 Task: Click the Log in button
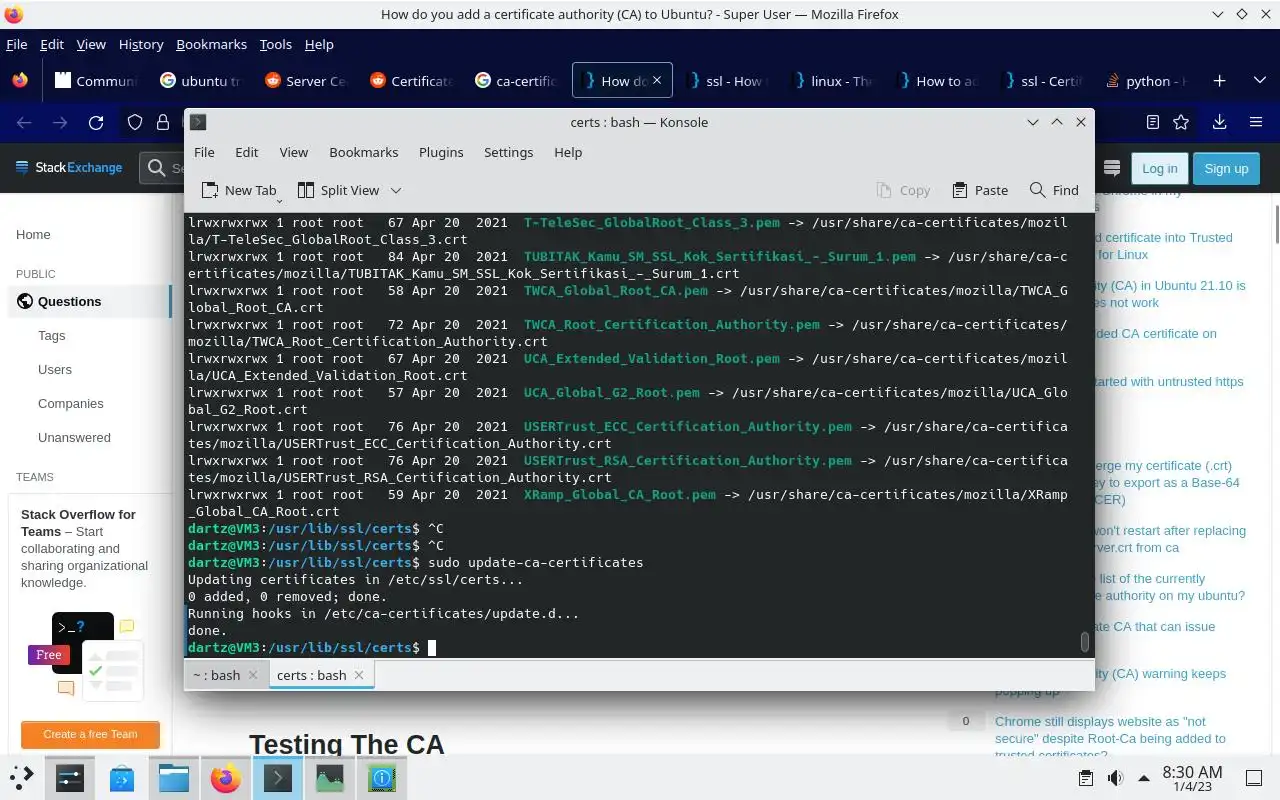1159,168
